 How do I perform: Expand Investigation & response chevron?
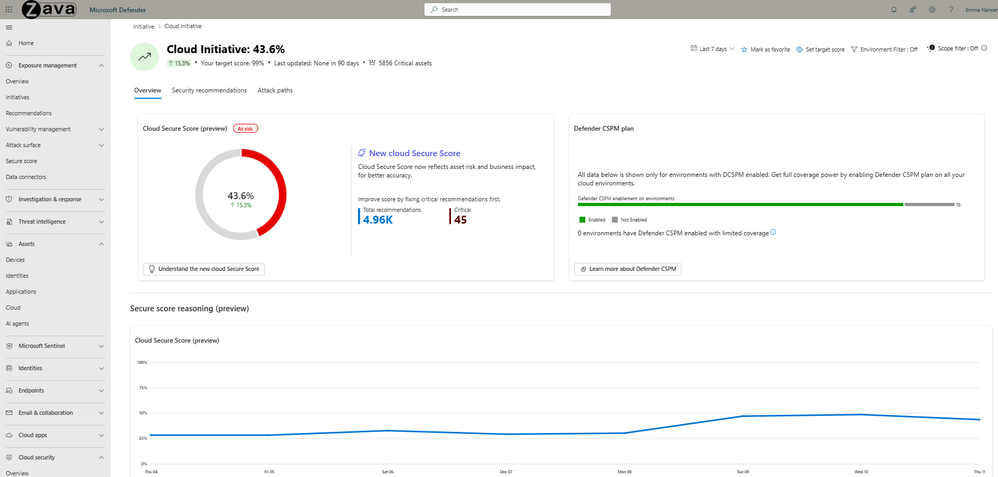point(102,199)
